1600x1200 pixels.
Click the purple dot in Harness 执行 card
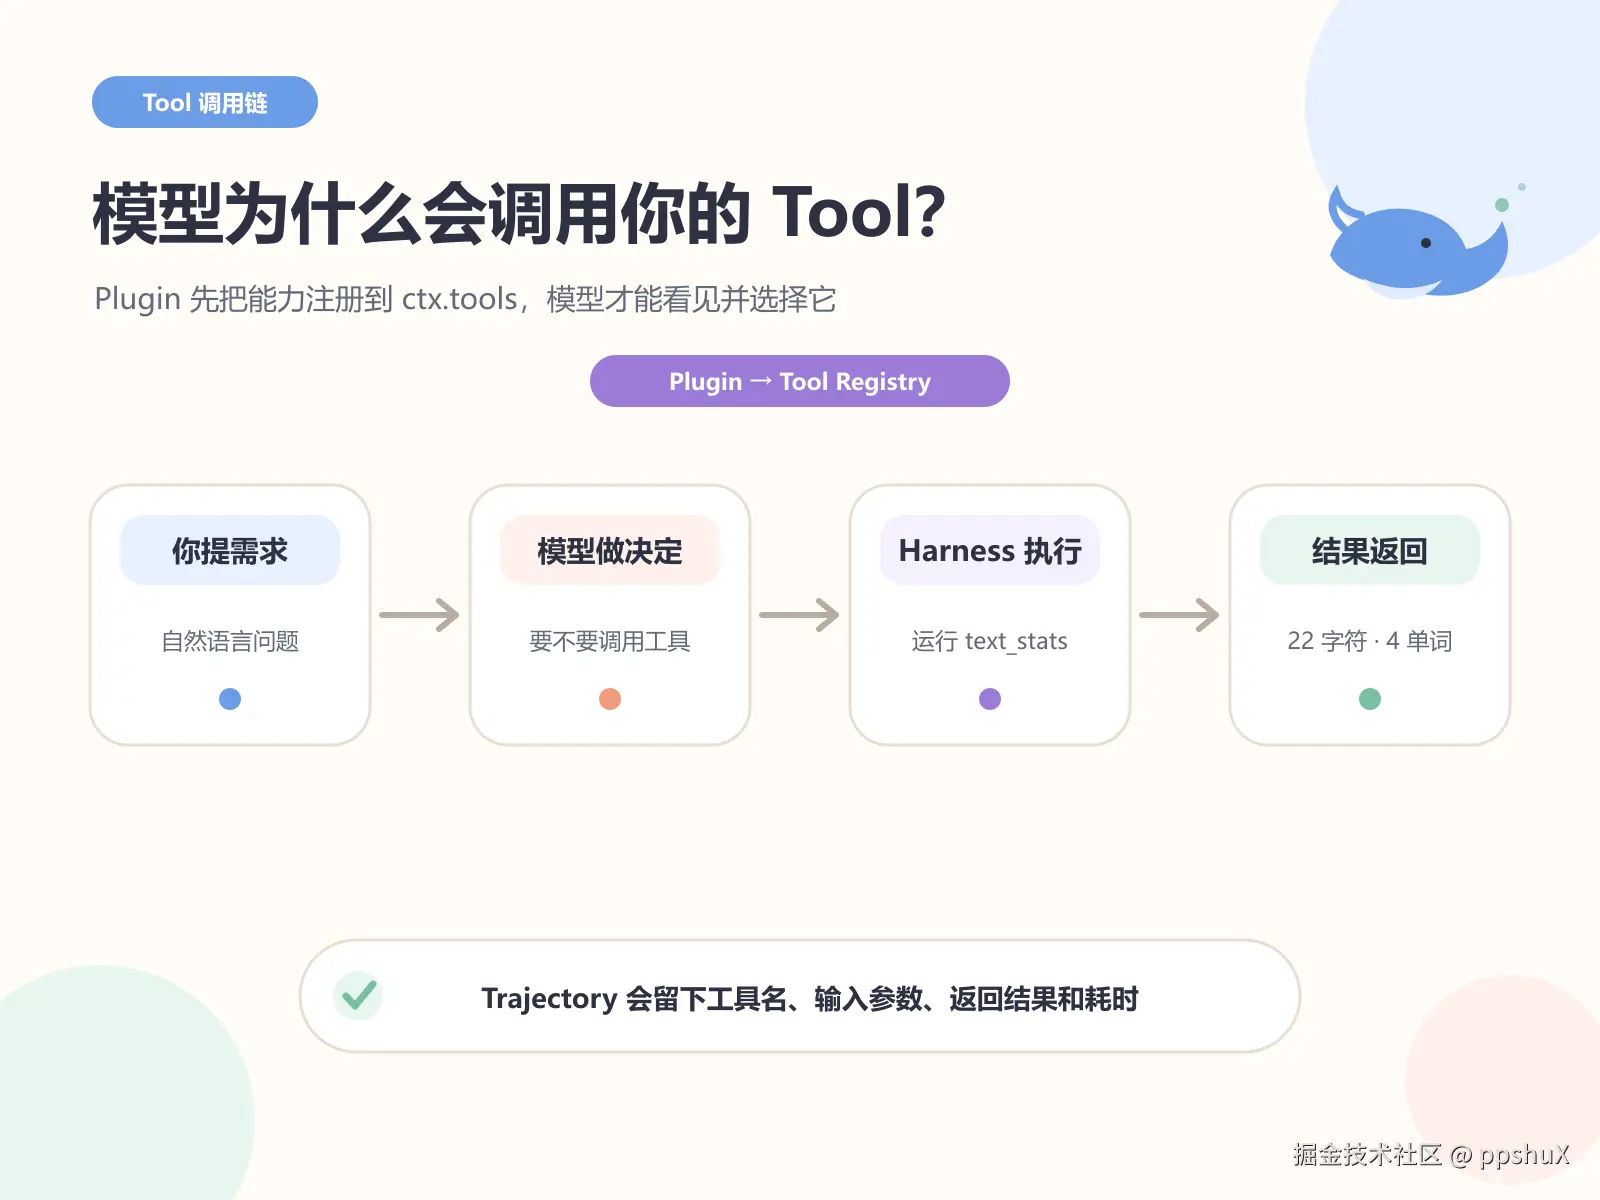990,699
